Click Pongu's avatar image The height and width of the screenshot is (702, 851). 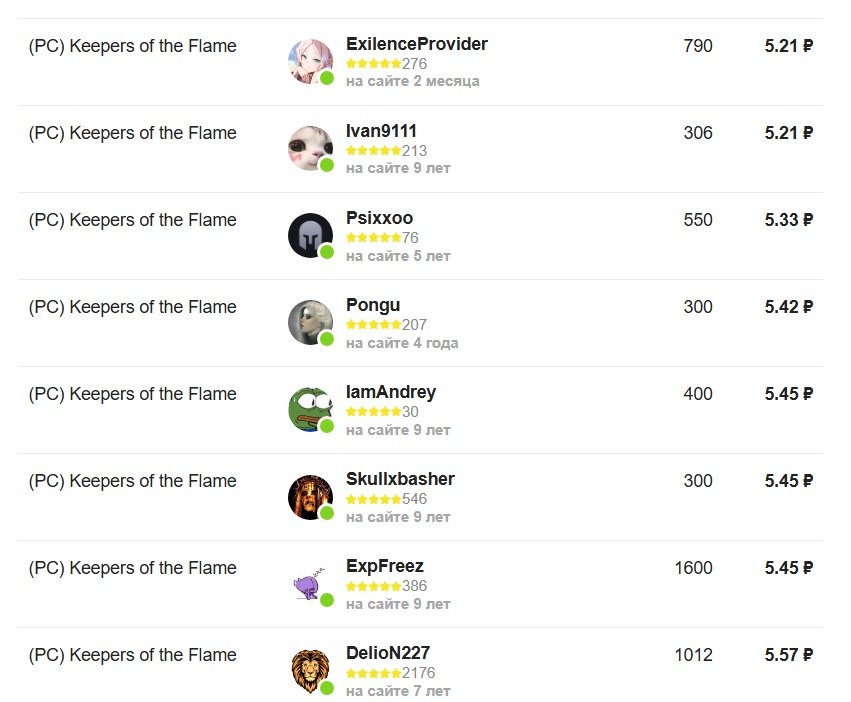(x=310, y=323)
